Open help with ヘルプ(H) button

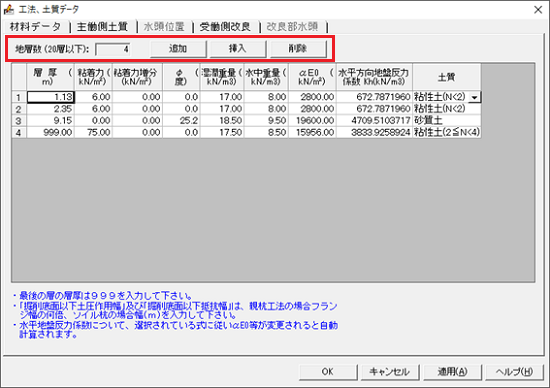point(515,372)
